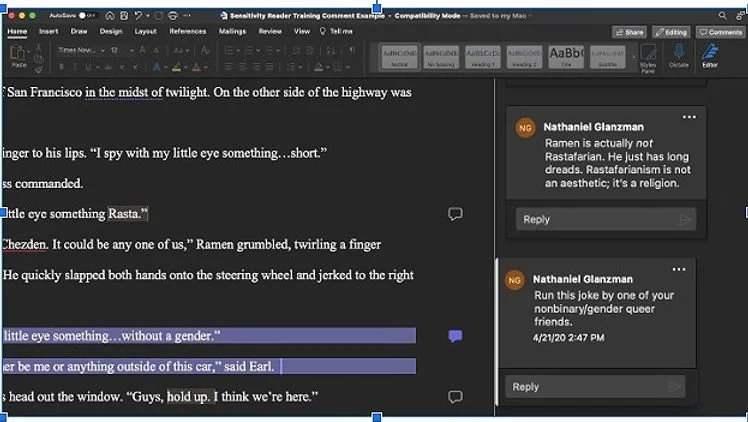Click Reply field under nonbinary joke comment
The width and height of the screenshot is (748, 422).
(x=595, y=387)
